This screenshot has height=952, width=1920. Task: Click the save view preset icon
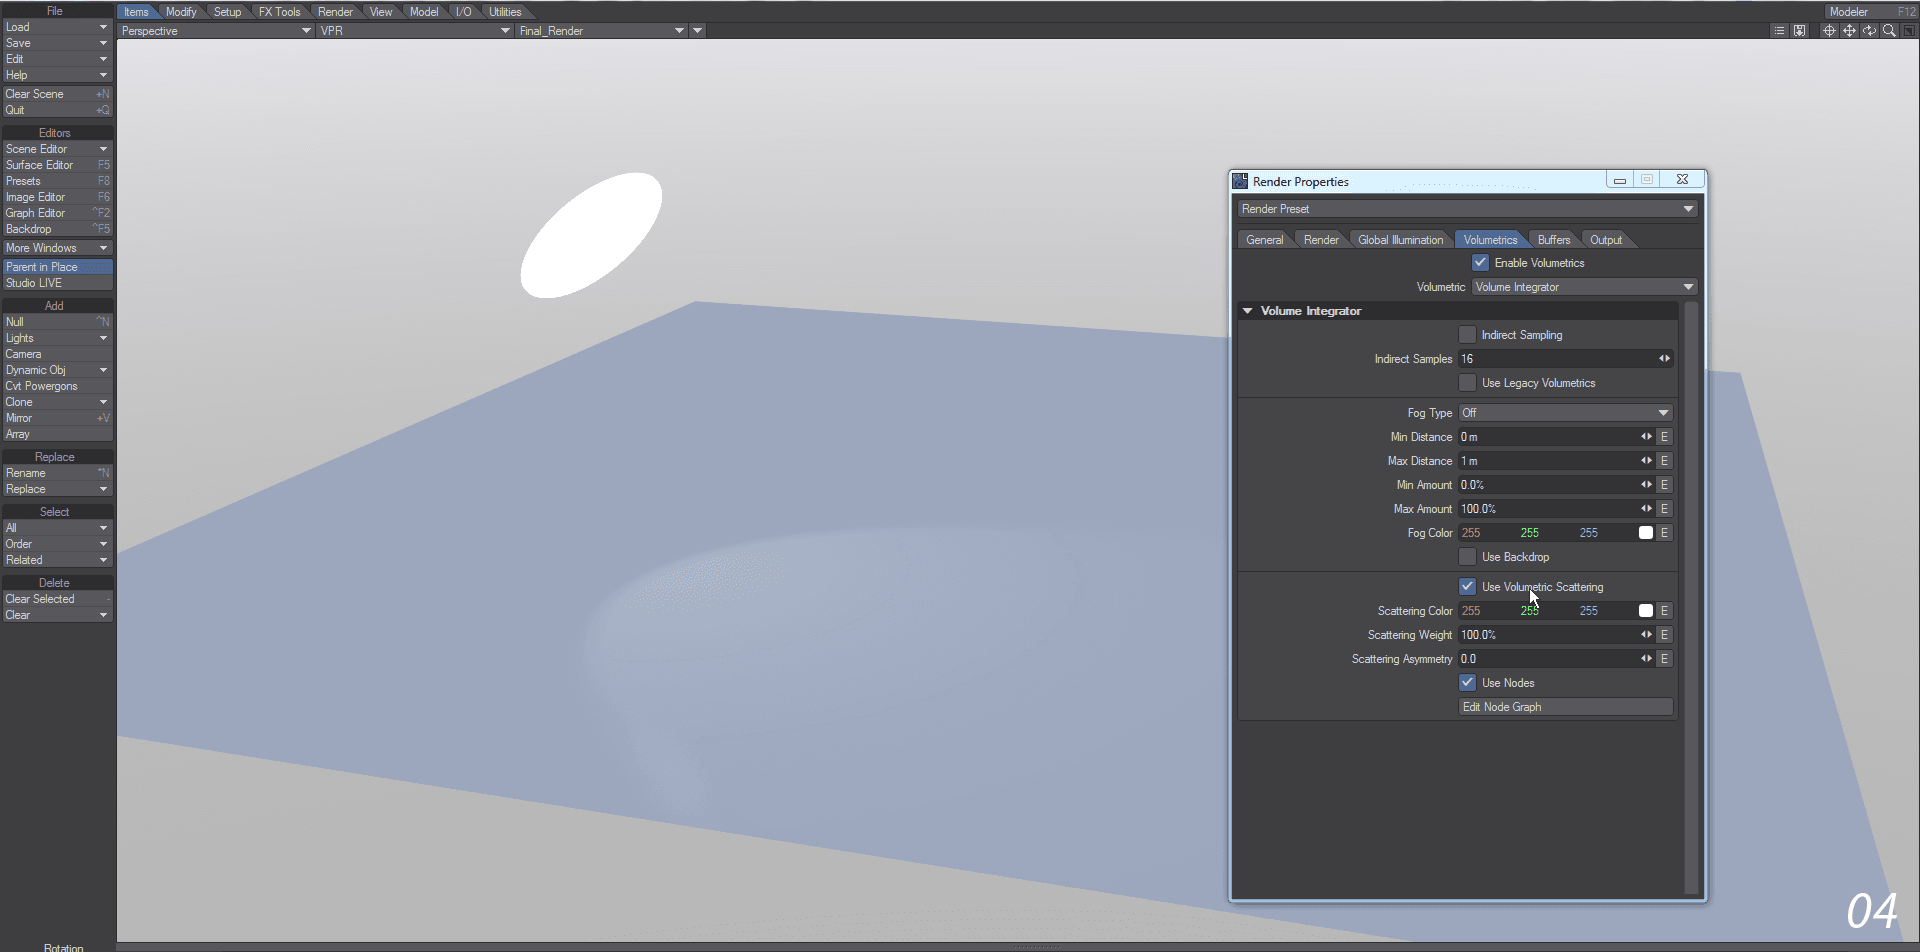coord(1799,31)
